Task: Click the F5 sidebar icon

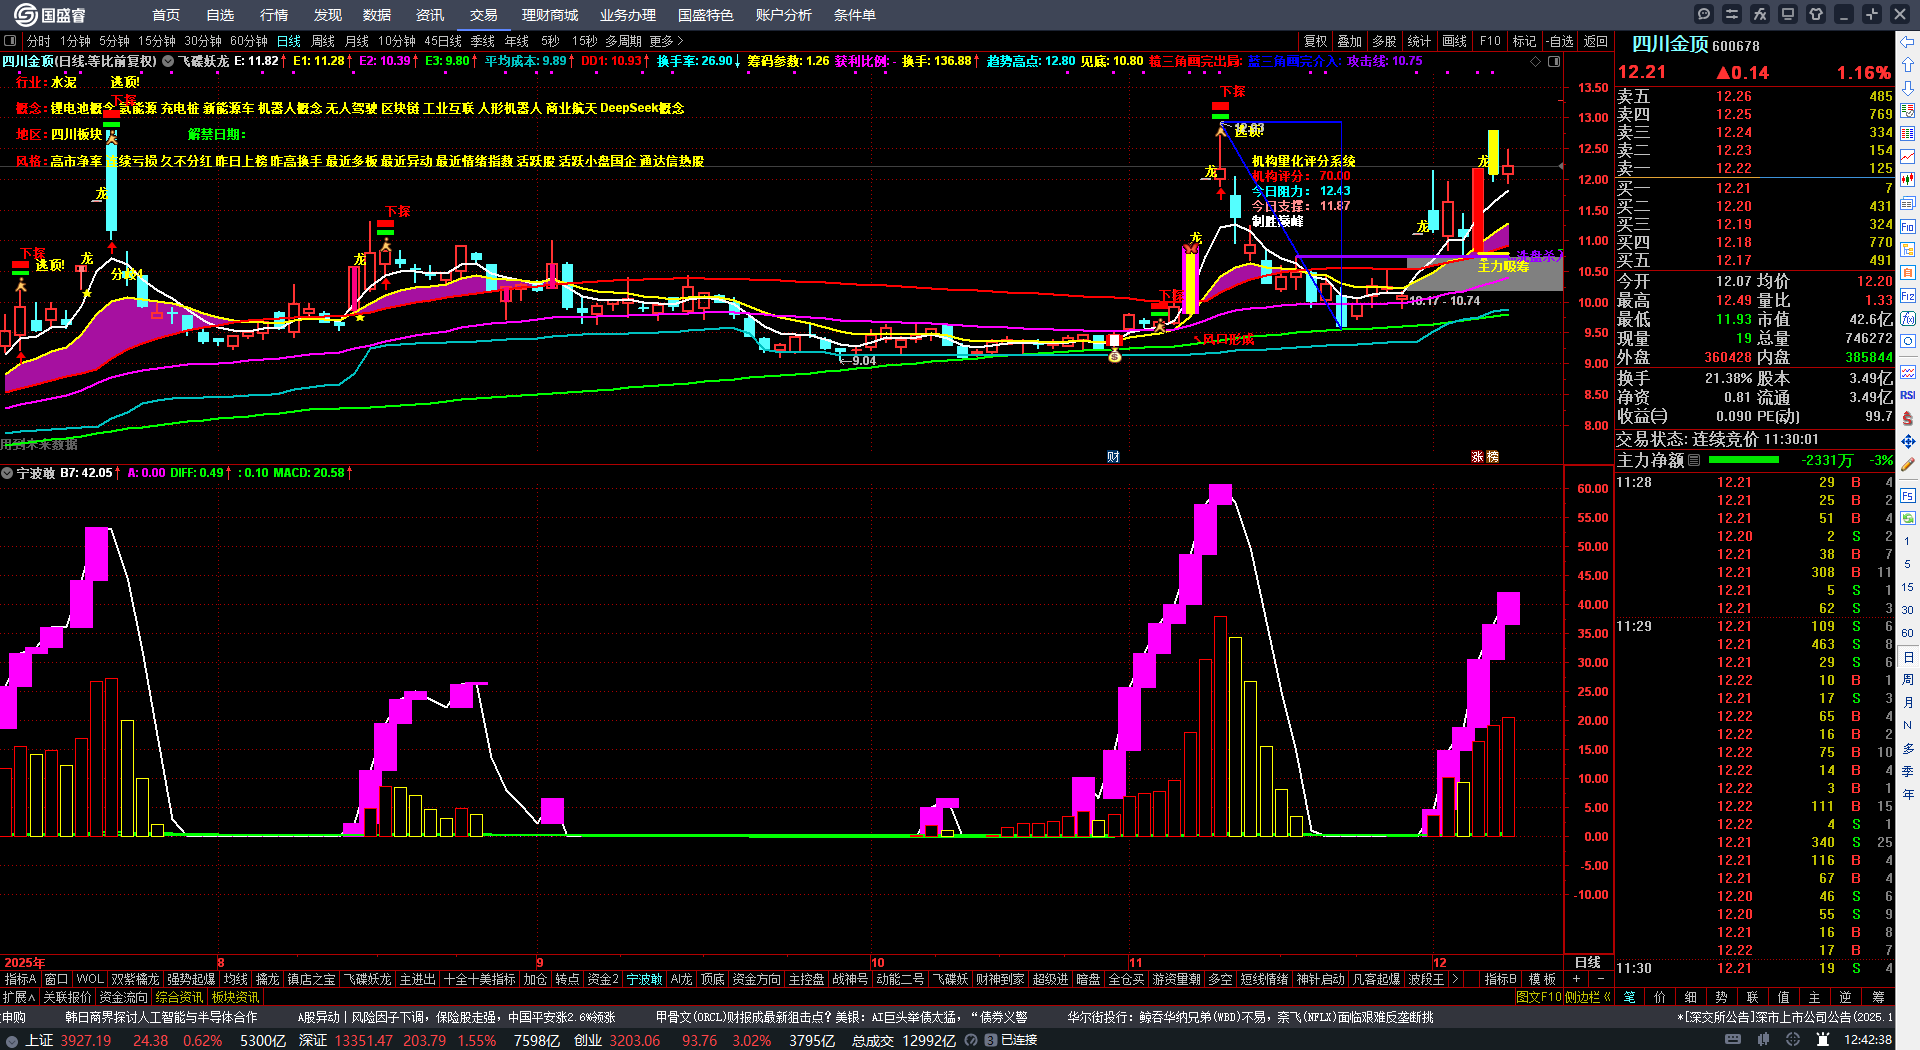Action: [x=1908, y=495]
